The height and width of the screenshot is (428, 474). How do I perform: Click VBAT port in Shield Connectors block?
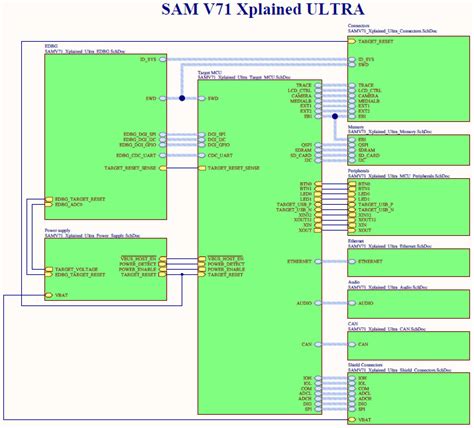pyautogui.click(x=352, y=420)
